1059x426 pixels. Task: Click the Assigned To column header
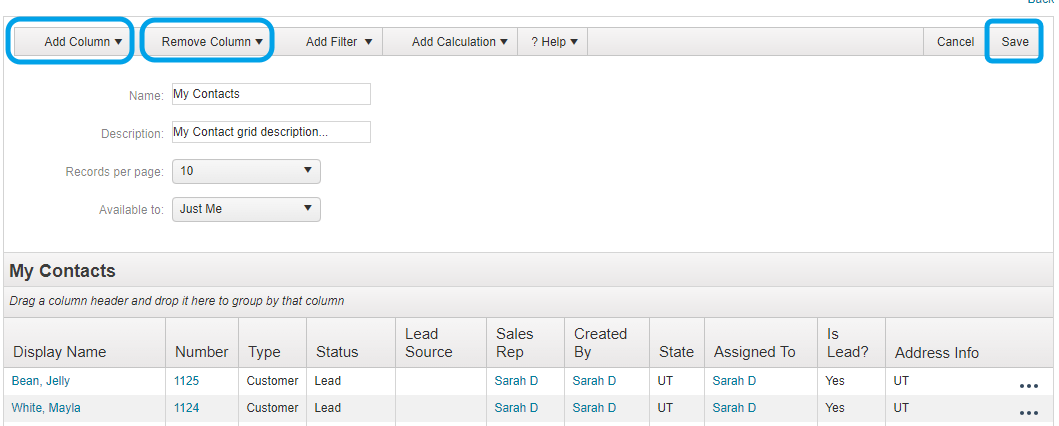click(761, 343)
